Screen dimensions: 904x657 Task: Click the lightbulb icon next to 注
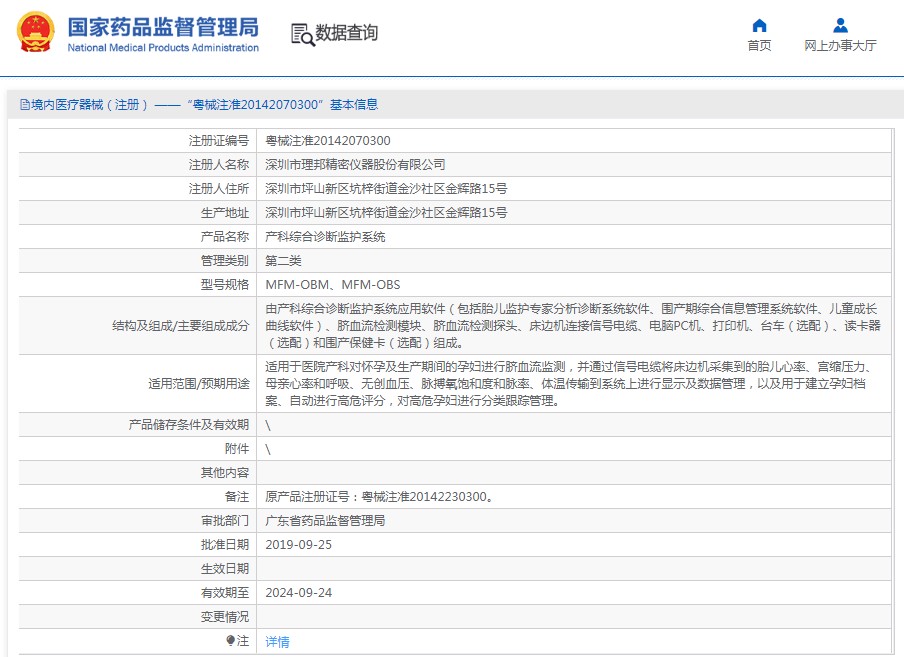pyautogui.click(x=231, y=640)
